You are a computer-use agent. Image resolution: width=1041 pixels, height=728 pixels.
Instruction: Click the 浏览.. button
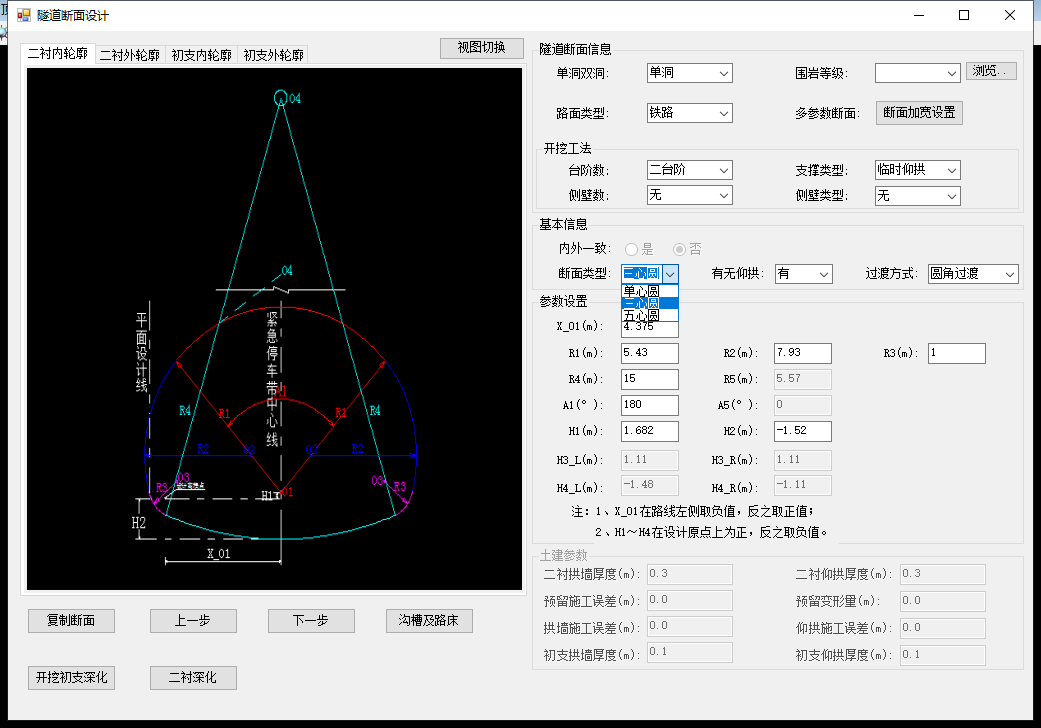991,70
